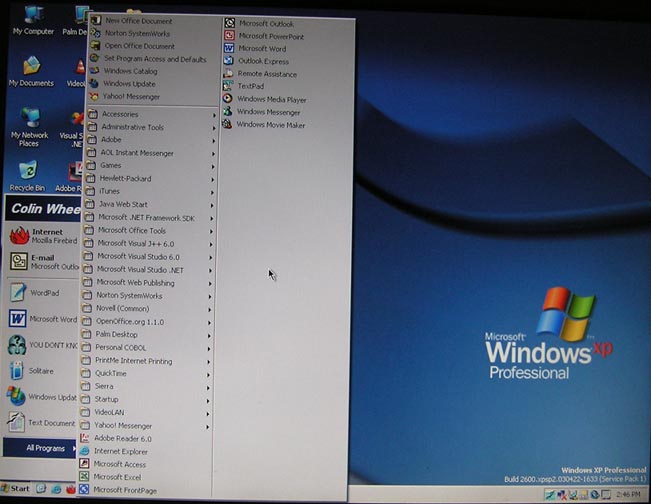This screenshot has width=651, height=504.
Task: Expand Java Web Start folder
Action: (x=149, y=204)
